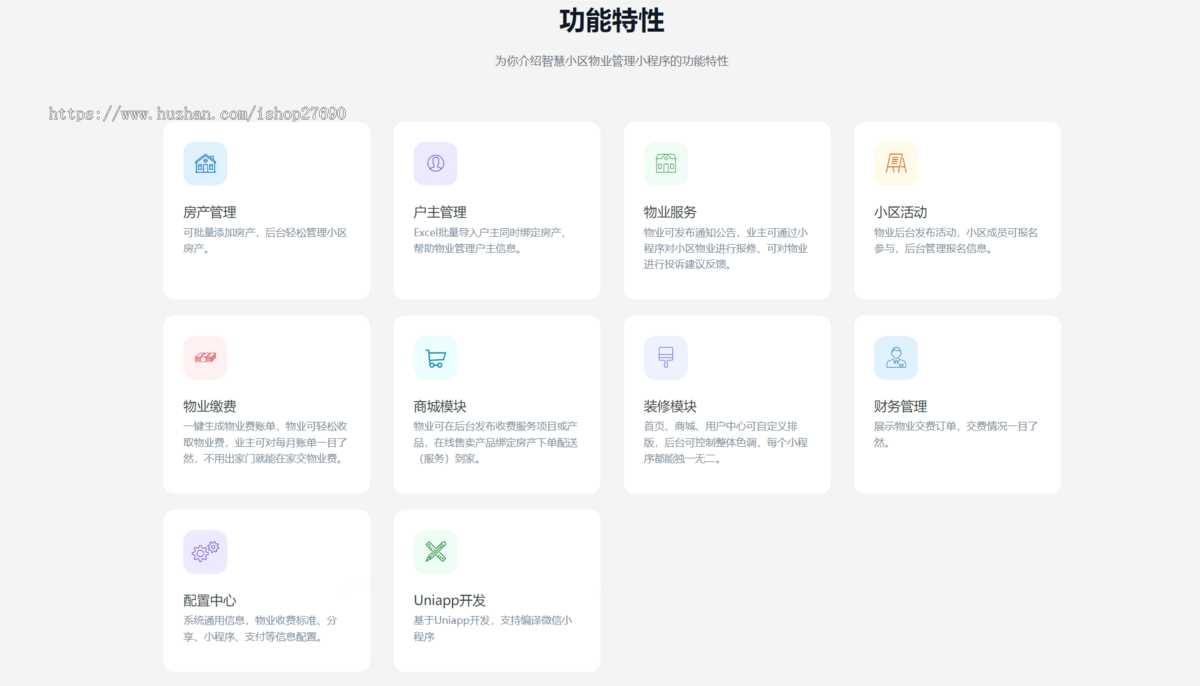This screenshot has width=1200, height=686.
Task: Click description starting 物业可在后台发布收费服务
Action: coord(495,442)
